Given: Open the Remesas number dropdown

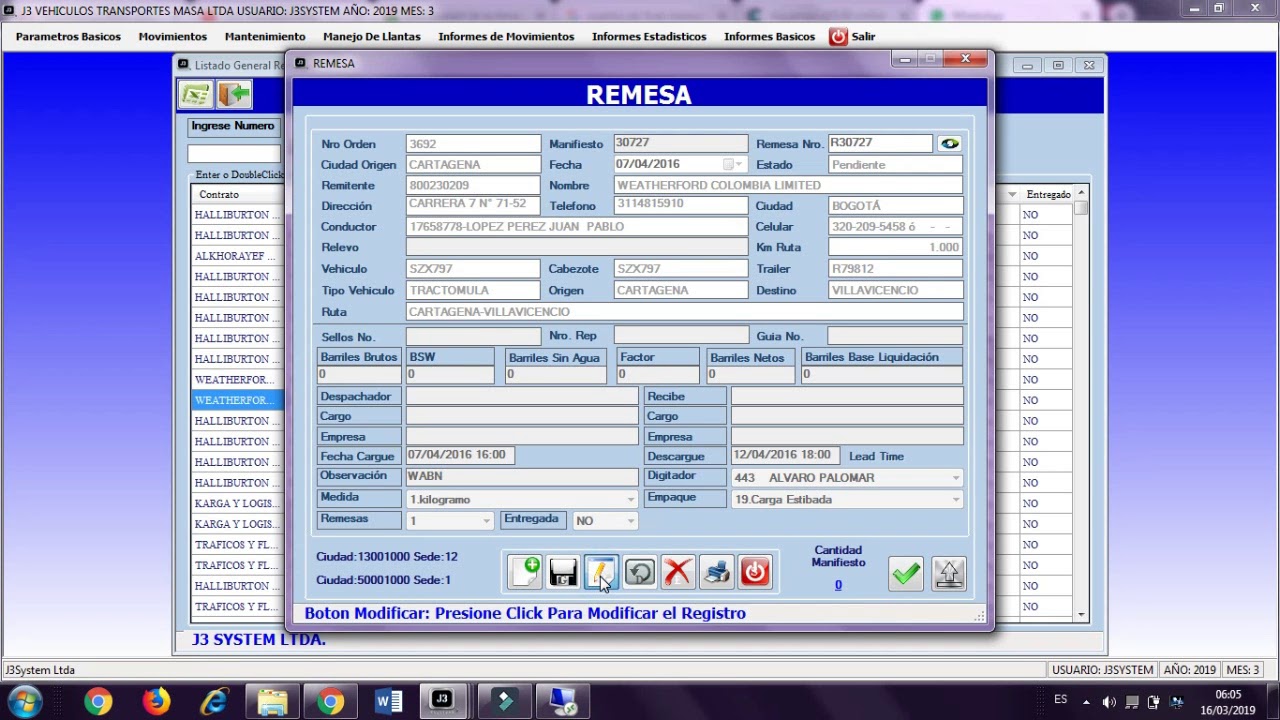Looking at the screenshot, I should pyautogui.click(x=487, y=521).
